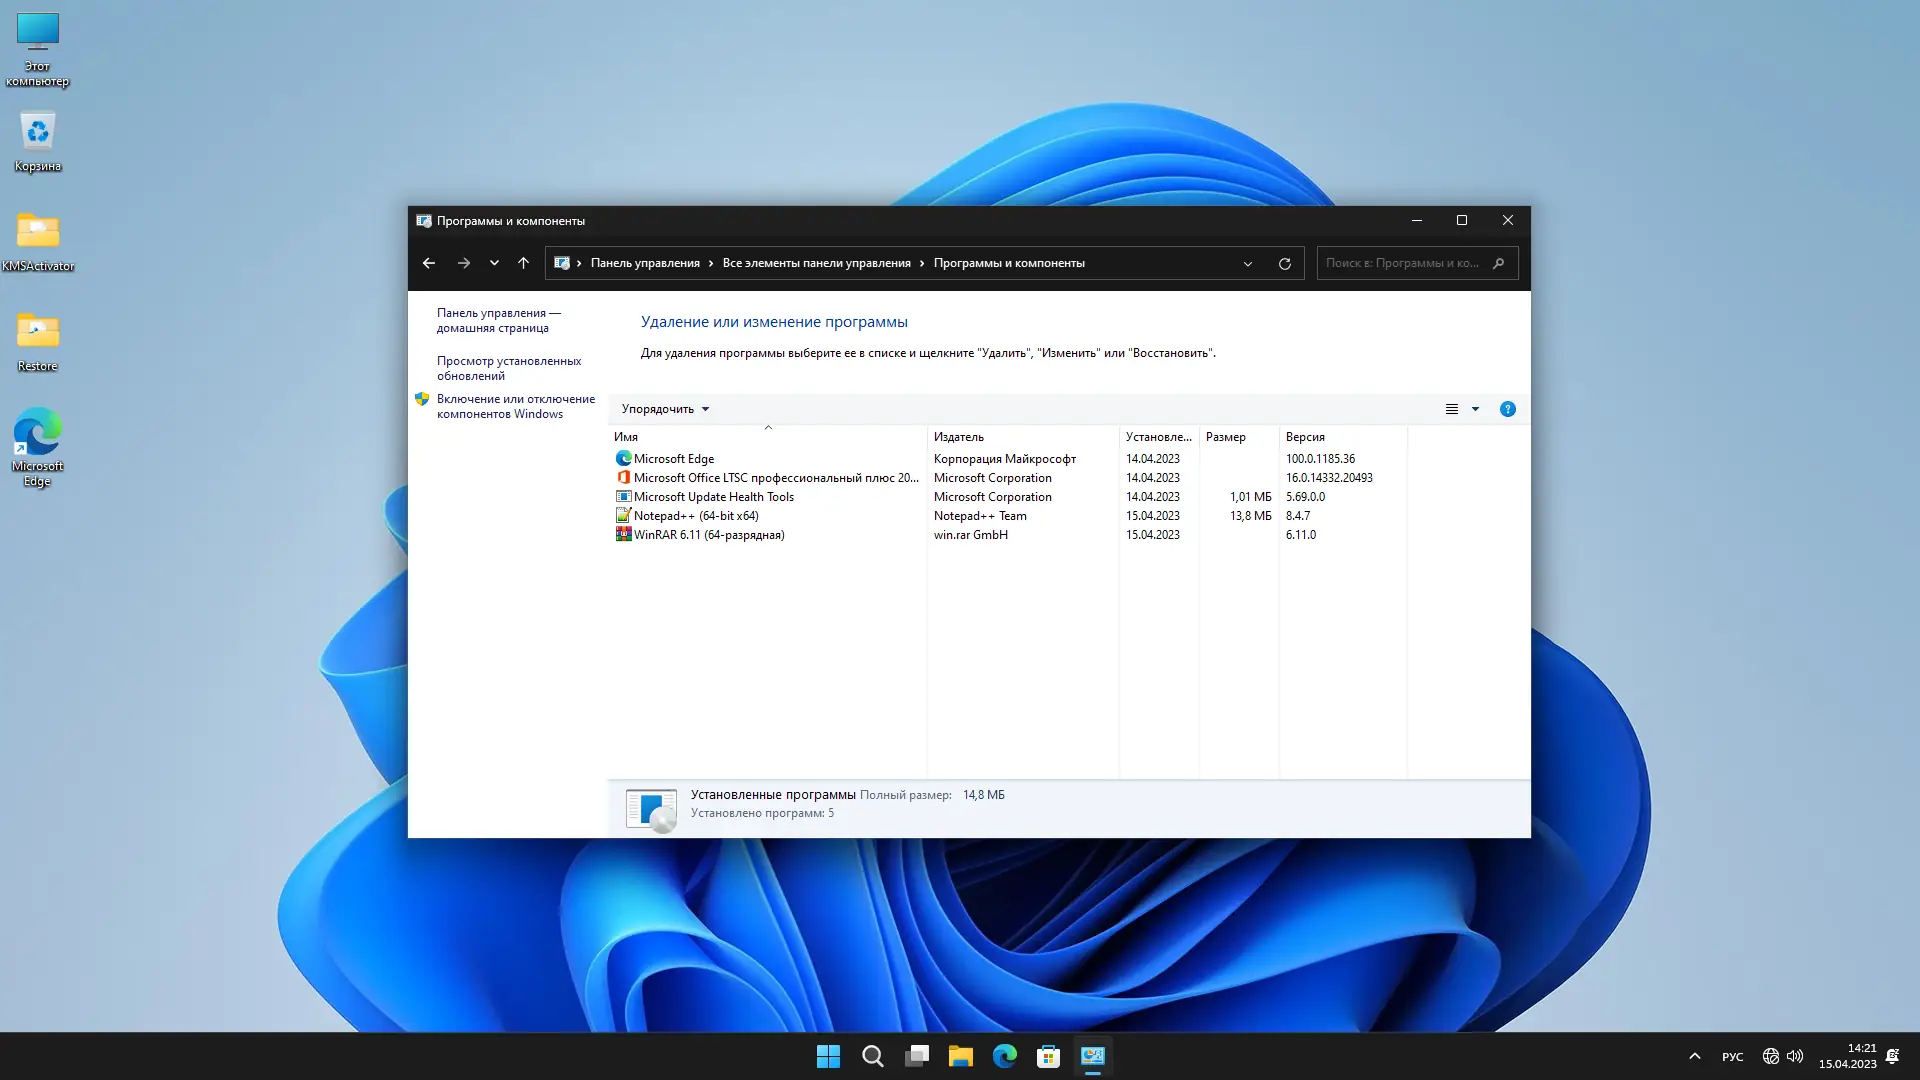Click the help question mark icon
1920x1080 pixels.
tap(1507, 409)
